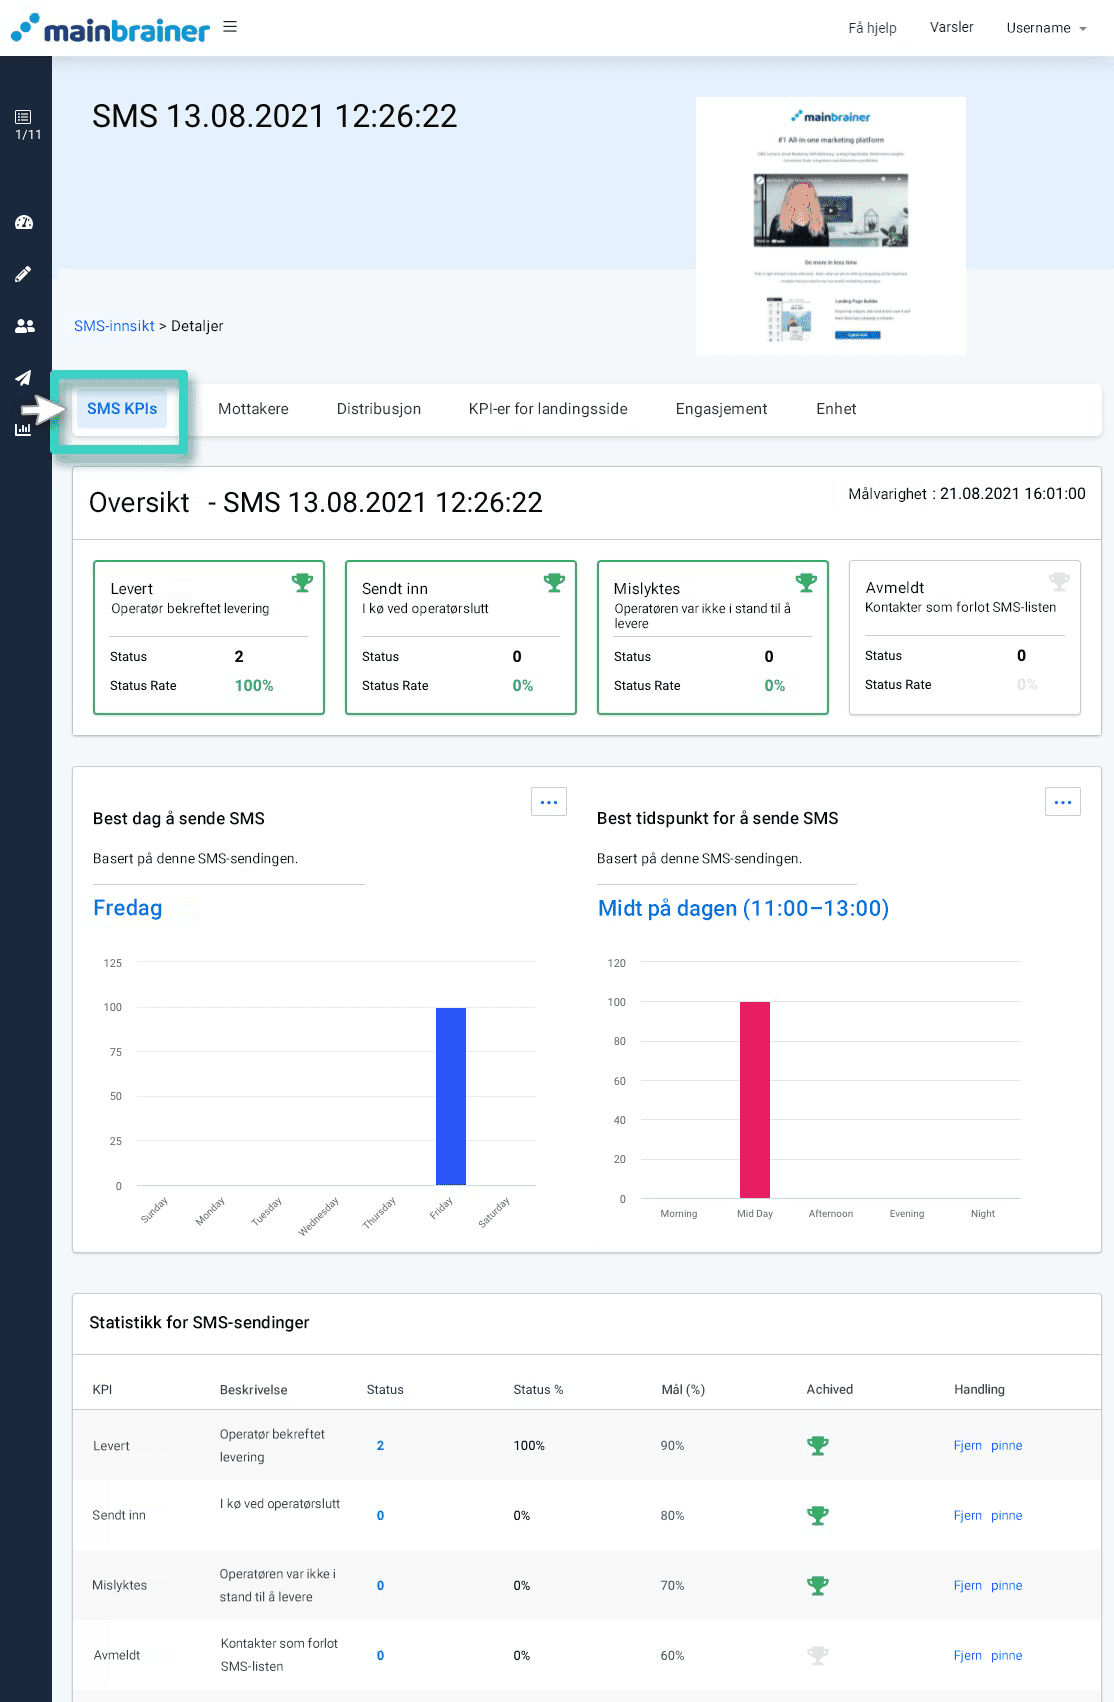
Task: Switch to the Engasjement tab
Action: 721,409
